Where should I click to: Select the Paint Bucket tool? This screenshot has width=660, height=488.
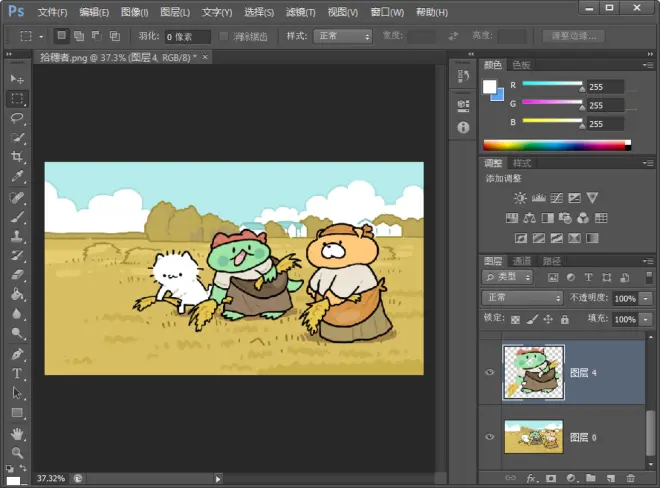[x=17, y=294]
